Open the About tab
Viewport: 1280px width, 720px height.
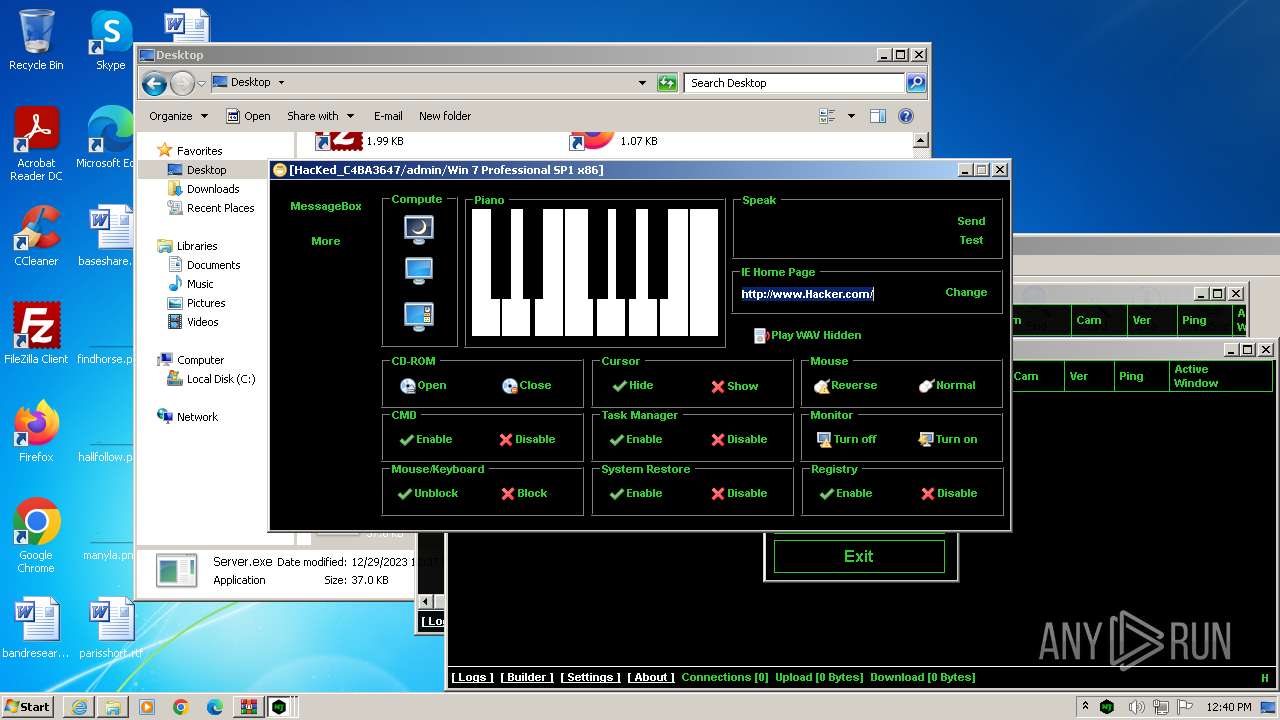[651, 677]
